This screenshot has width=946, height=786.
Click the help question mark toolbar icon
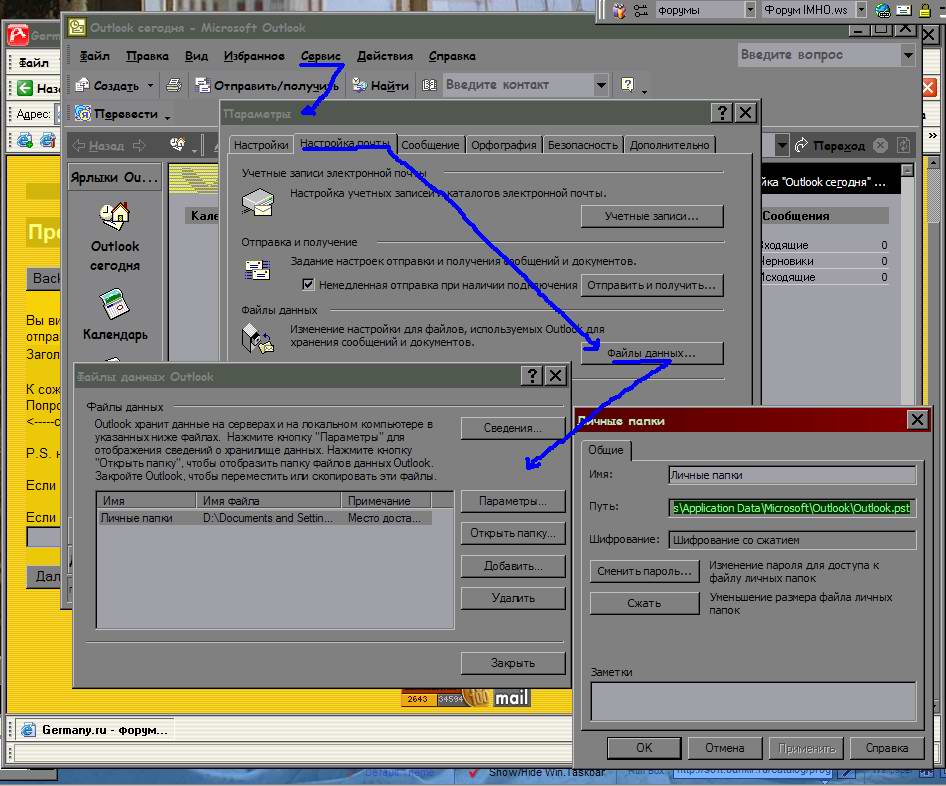[x=627, y=84]
